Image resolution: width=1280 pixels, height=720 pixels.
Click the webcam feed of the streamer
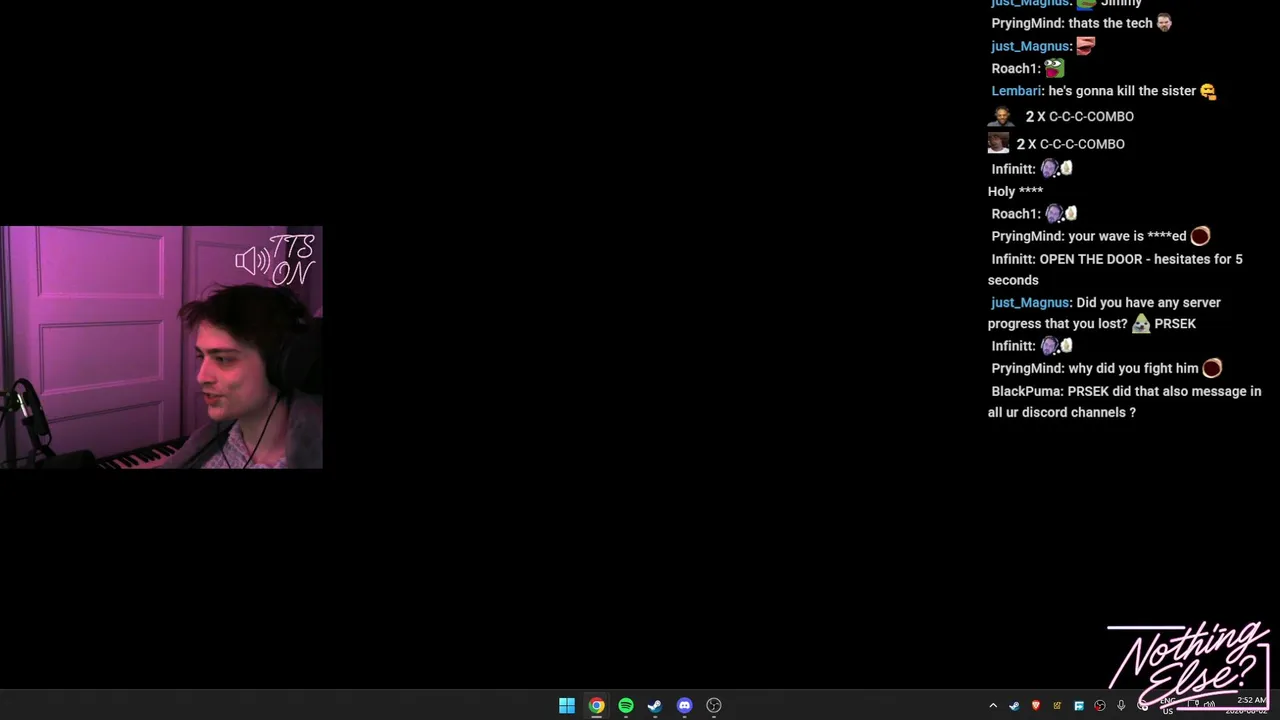pyautogui.click(x=161, y=347)
